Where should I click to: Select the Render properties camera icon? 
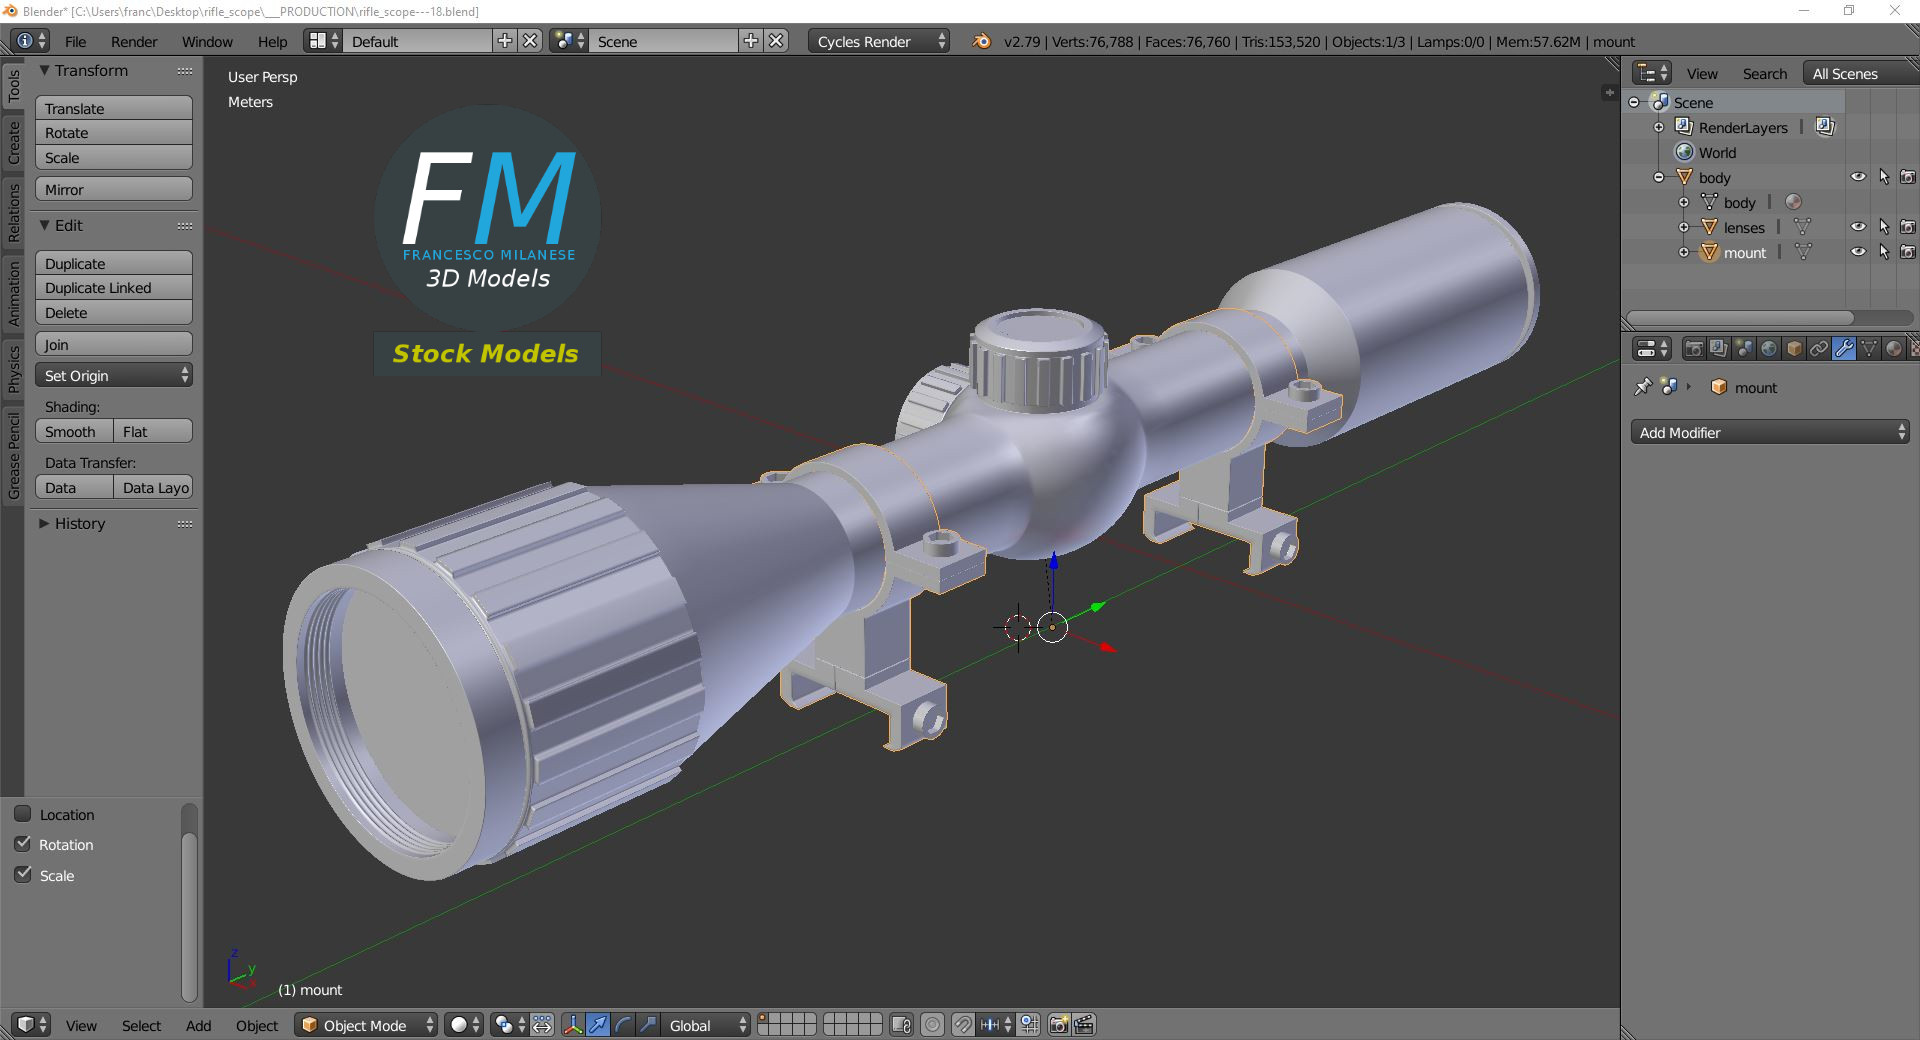coord(1693,348)
